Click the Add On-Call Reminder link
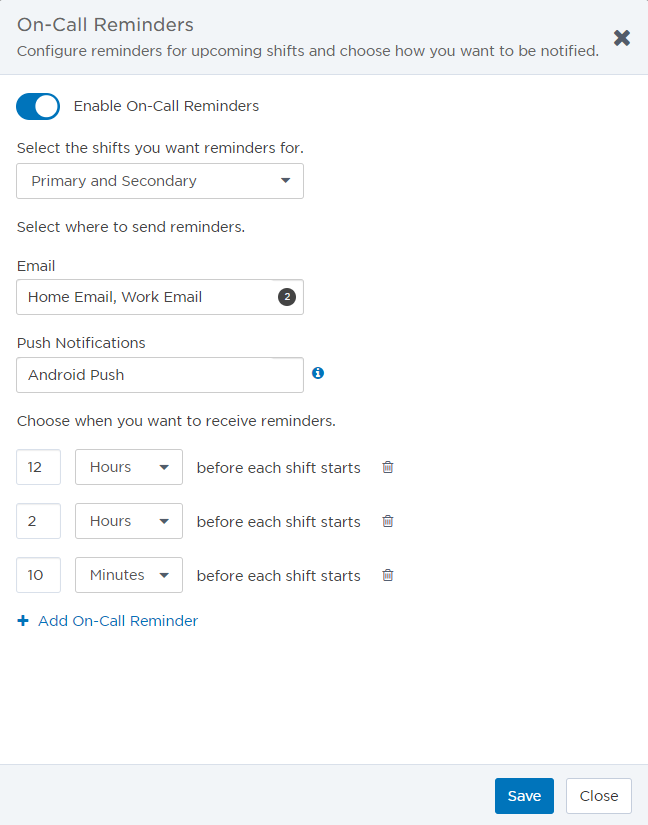 [x=118, y=621]
